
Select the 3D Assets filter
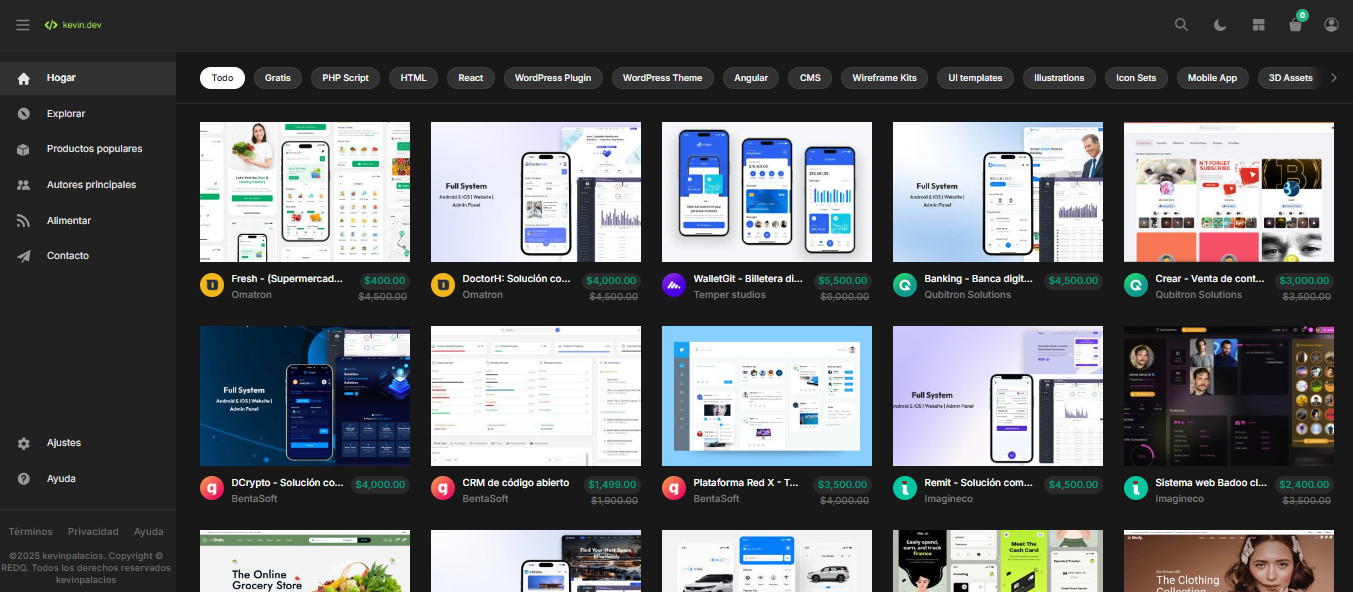pyautogui.click(x=1290, y=78)
